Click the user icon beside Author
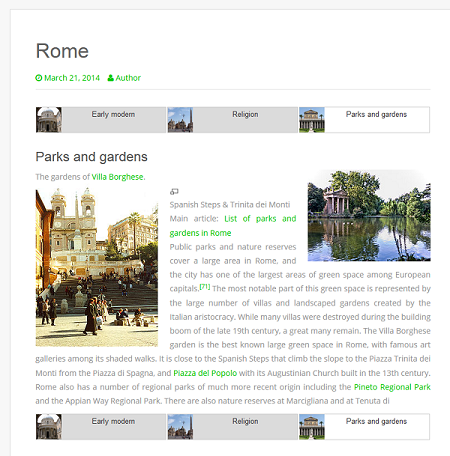Image resolution: width=450 pixels, height=456 pixels. [x=111, y=78]
